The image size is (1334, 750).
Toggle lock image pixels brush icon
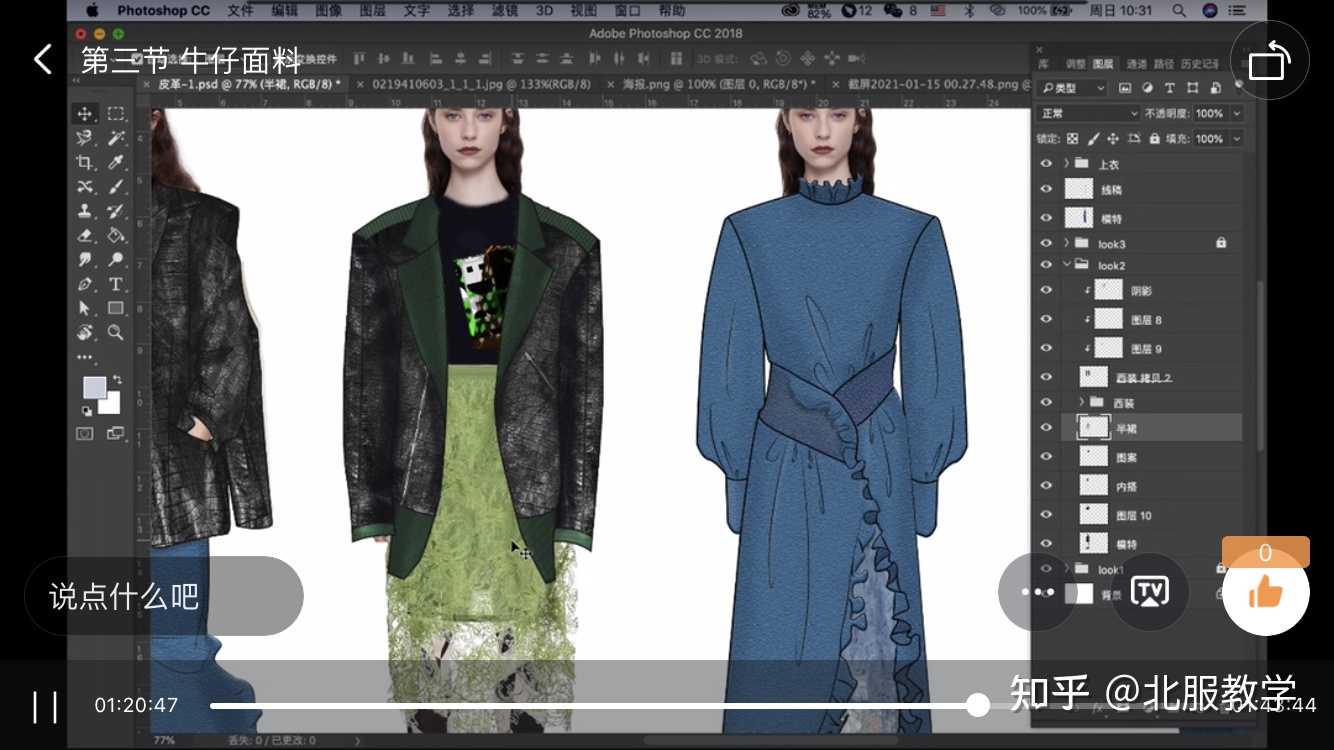(x=1093, y=139)
